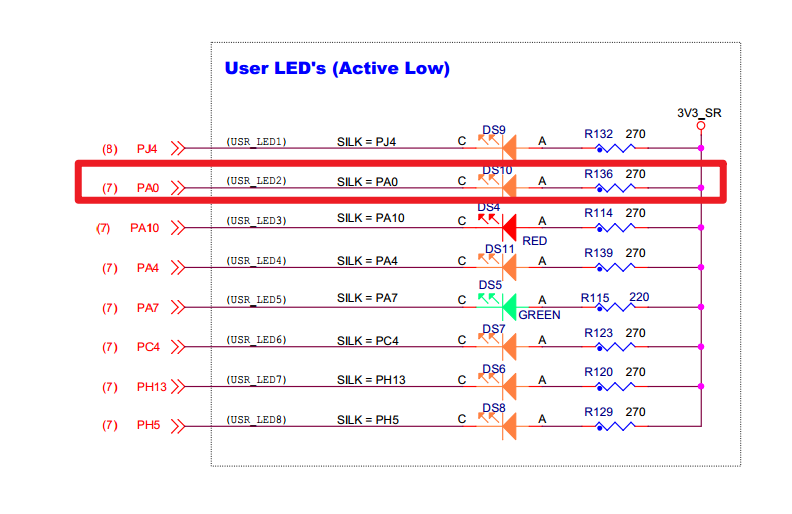Click the DS6 LED symbol

tap(503, 385)
